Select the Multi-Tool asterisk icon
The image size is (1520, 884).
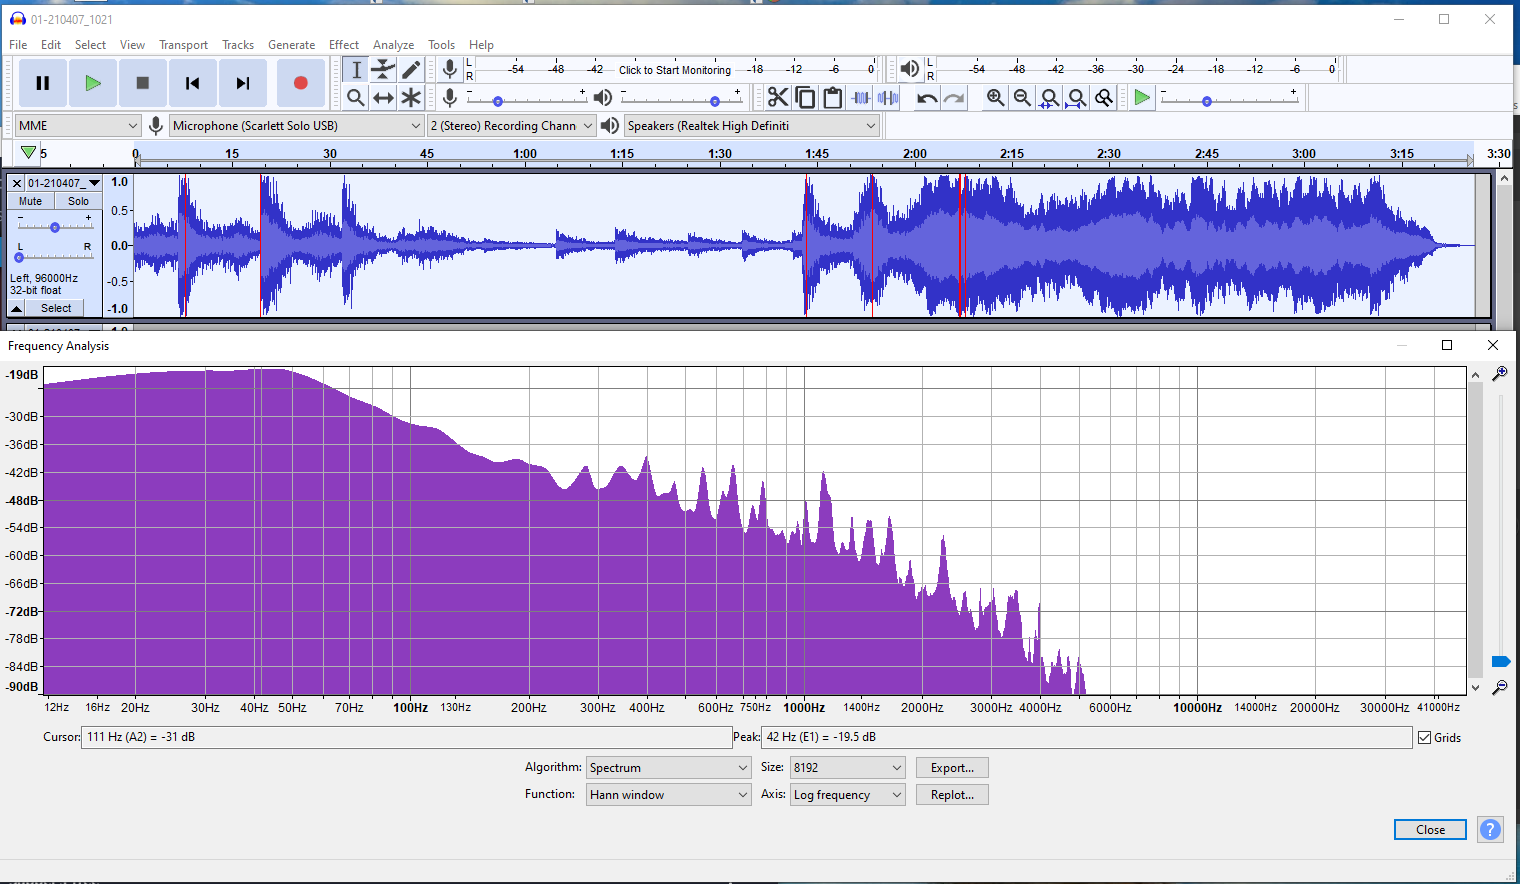coord(411,97)
